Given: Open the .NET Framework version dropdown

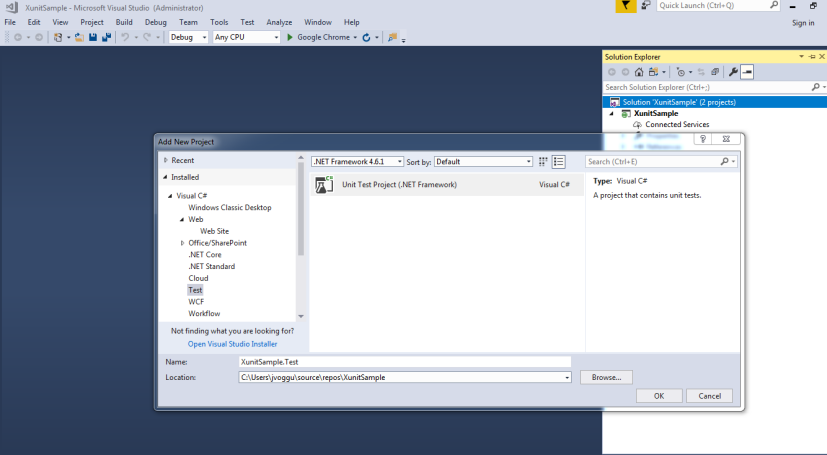Looking at the screenshot, I should tap(399, 162).
